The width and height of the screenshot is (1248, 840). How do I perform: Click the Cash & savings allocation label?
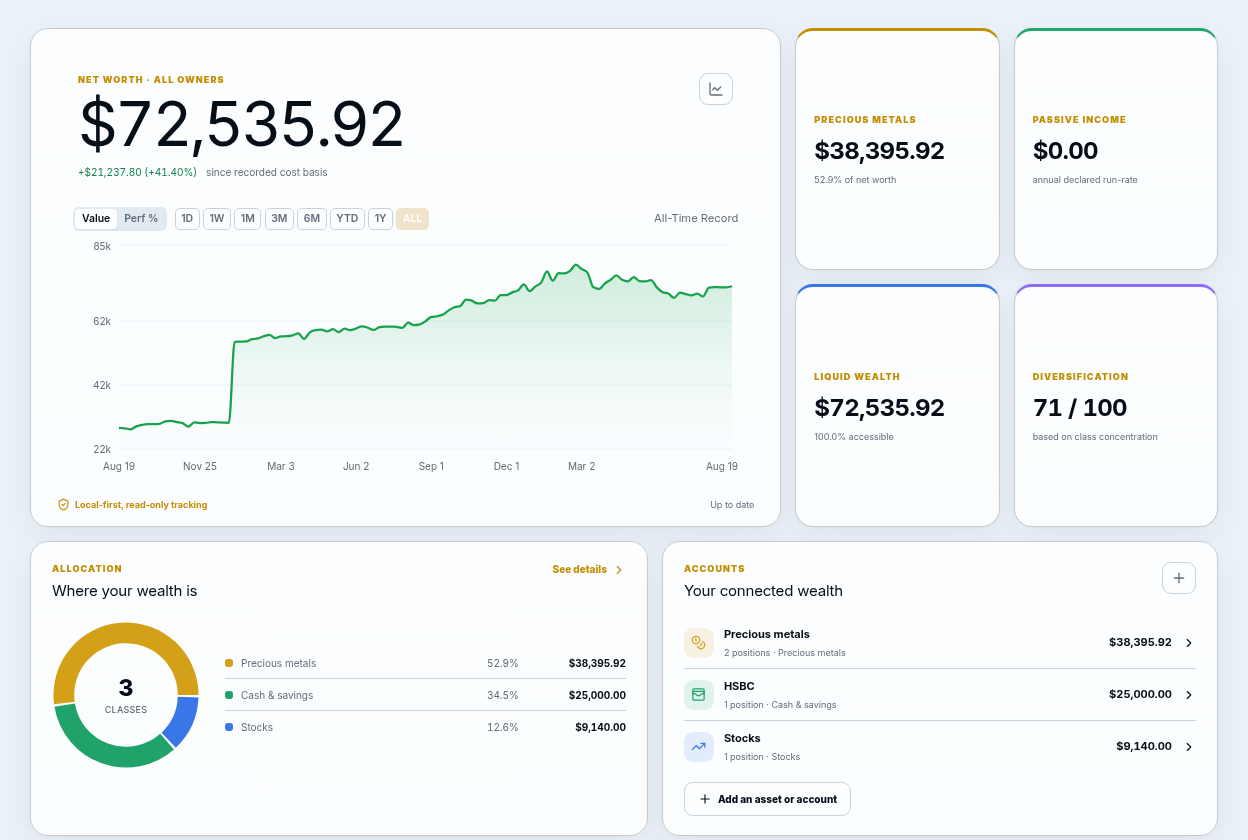pyautogui.click(x=277, y=695)
